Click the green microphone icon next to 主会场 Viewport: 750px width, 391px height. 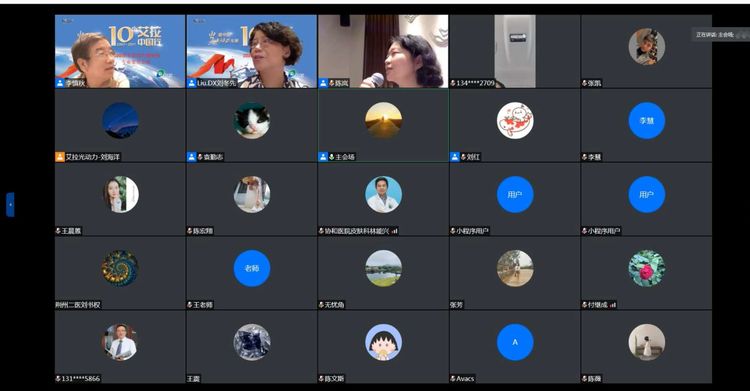coord(331,157)
